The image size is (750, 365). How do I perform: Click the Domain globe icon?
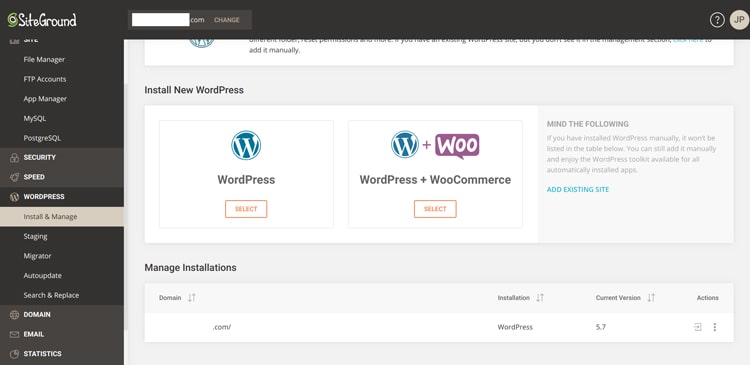[14, 315]
